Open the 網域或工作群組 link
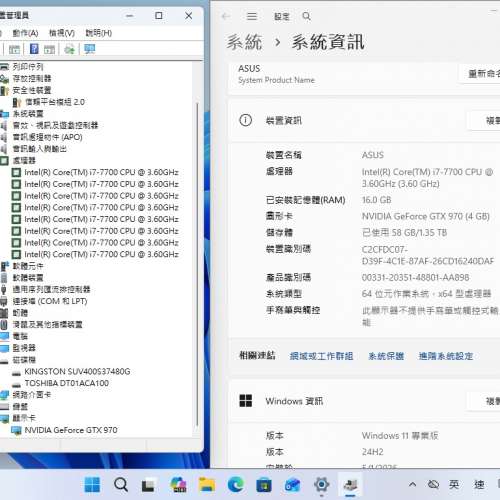This screenshot has height=500, width=500. coord(321,356)
